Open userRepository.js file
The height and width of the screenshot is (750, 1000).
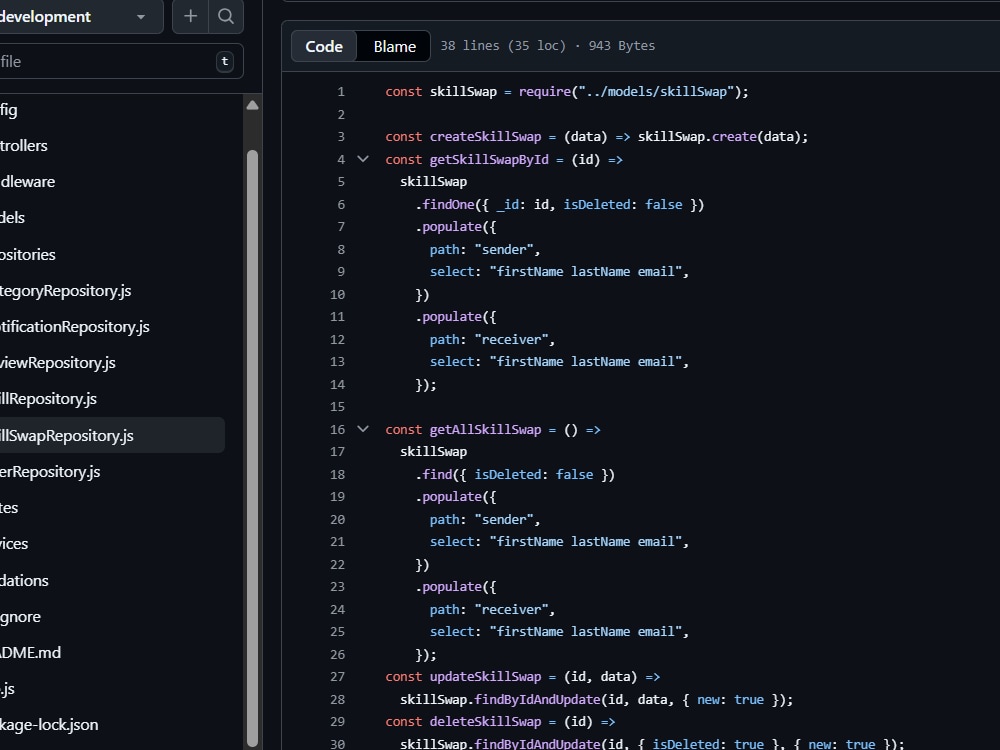50,471
